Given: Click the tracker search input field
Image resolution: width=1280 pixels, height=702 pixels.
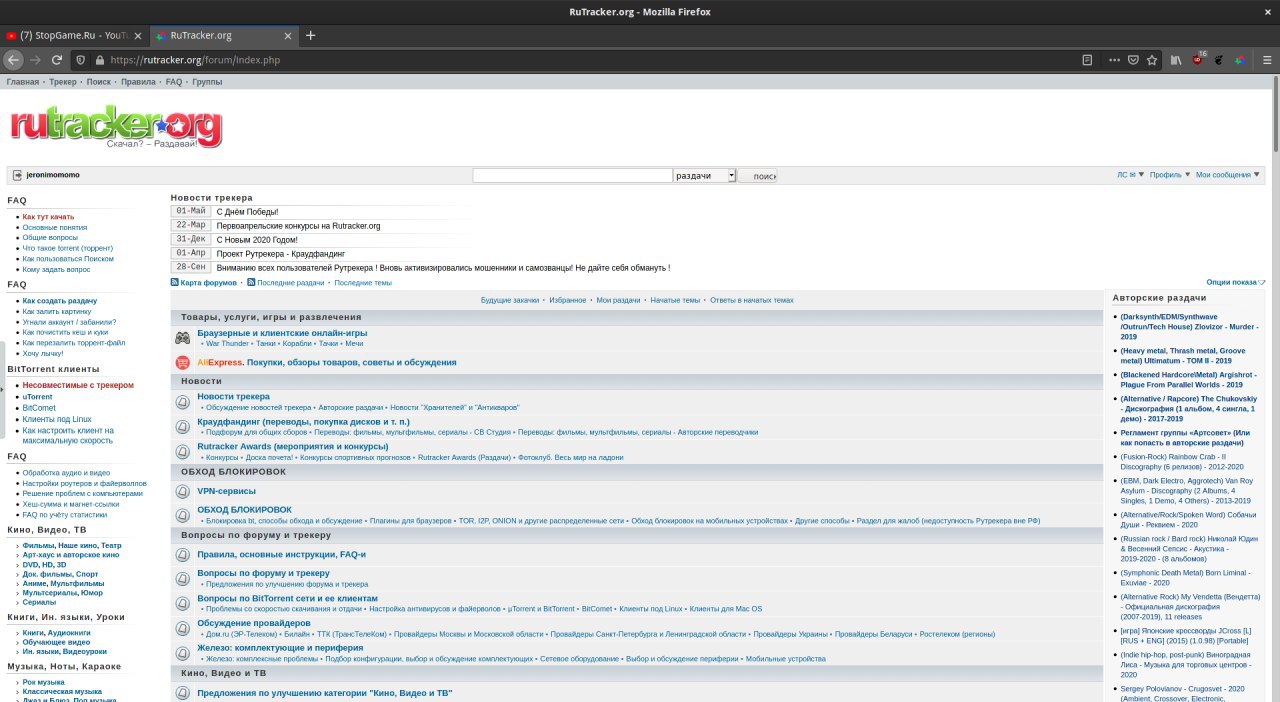Looking at the screenshot, I should (572, 175).
